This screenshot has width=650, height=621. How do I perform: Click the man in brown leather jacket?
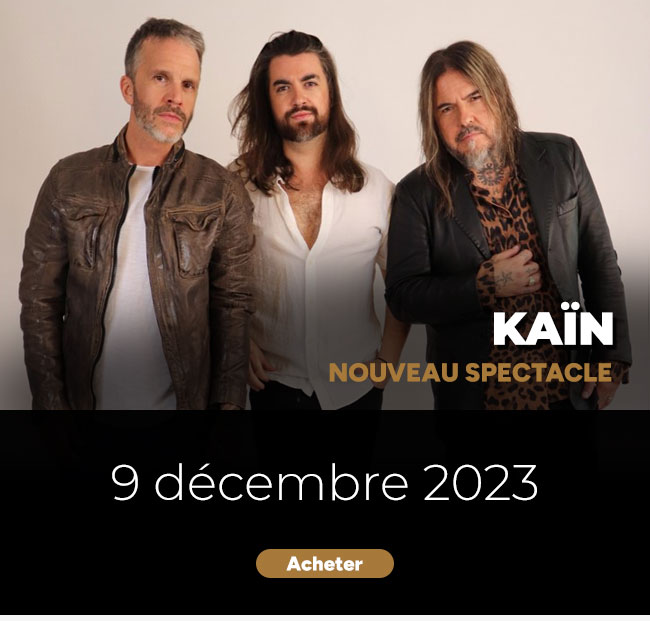[137, 232]
